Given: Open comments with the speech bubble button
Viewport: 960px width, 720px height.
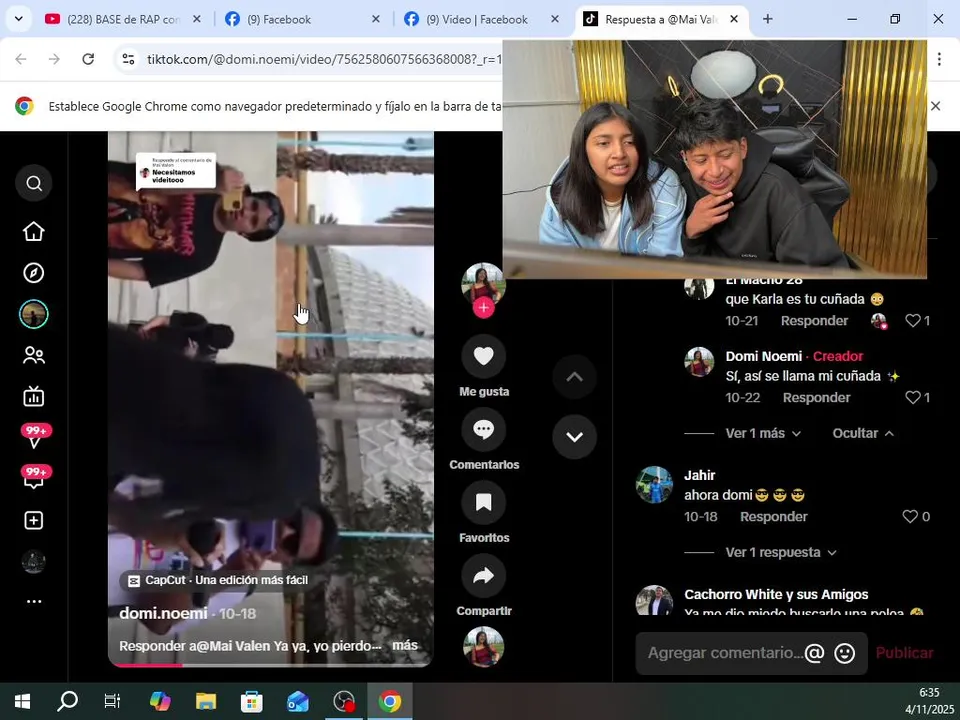Looking at the screenshot, I should (x=484, y=429).
